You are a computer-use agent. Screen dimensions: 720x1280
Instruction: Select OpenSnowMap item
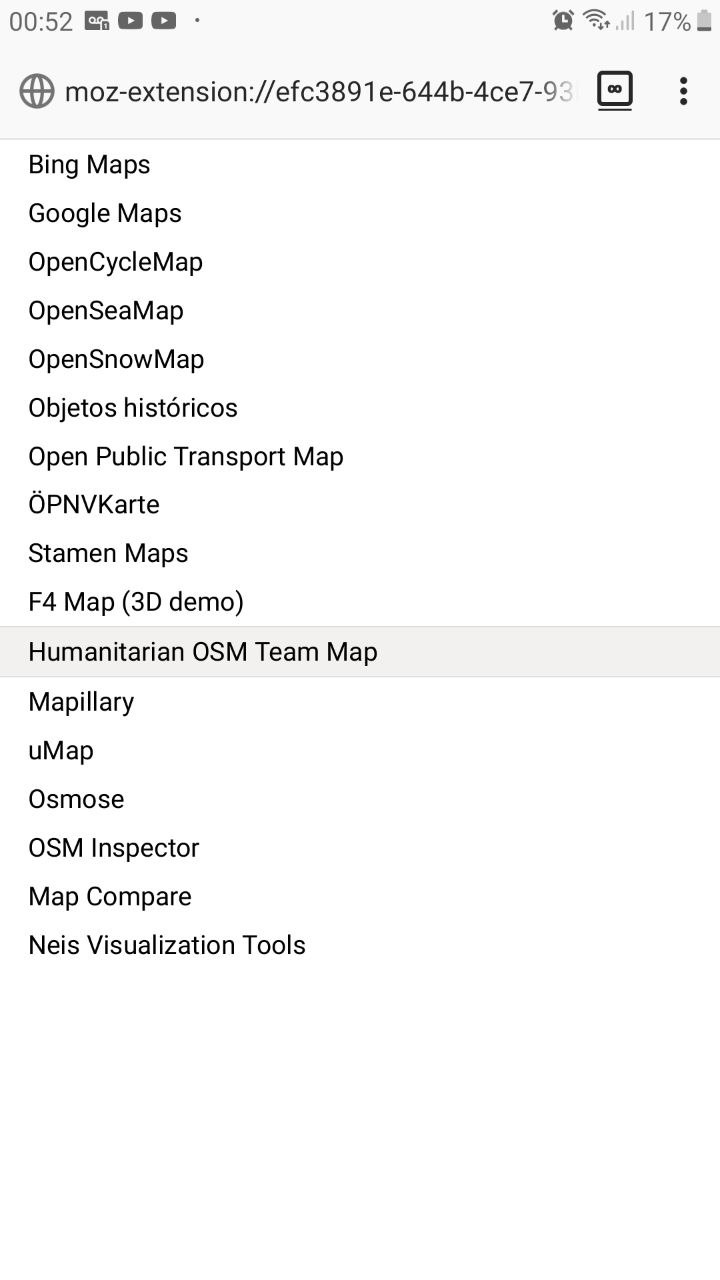pos(360,359)
